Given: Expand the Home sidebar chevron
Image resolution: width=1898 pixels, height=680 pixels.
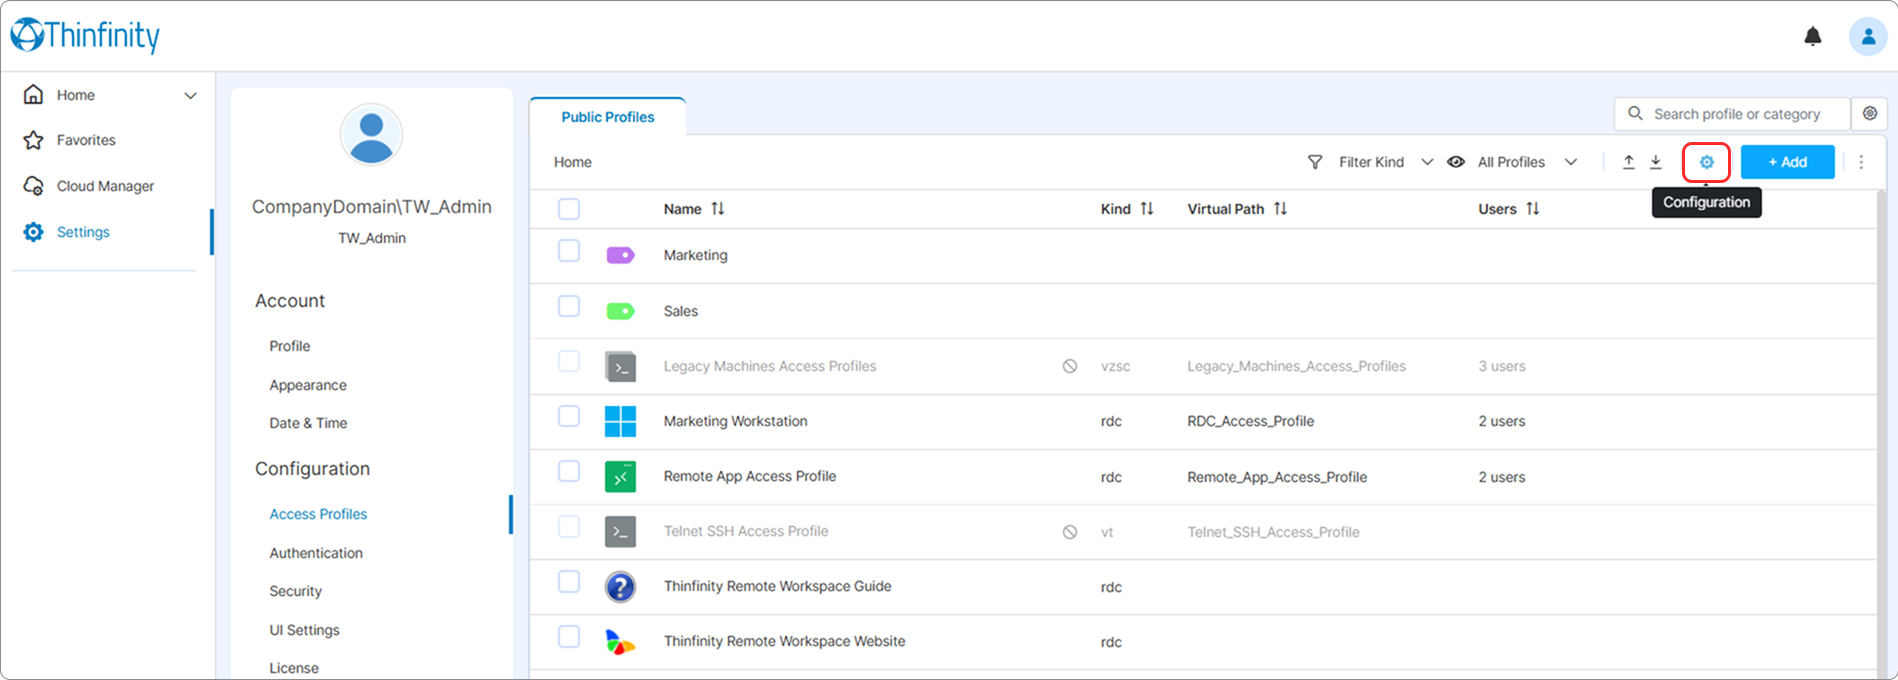Looking at the screenshot, I should (x=190, y=96).
